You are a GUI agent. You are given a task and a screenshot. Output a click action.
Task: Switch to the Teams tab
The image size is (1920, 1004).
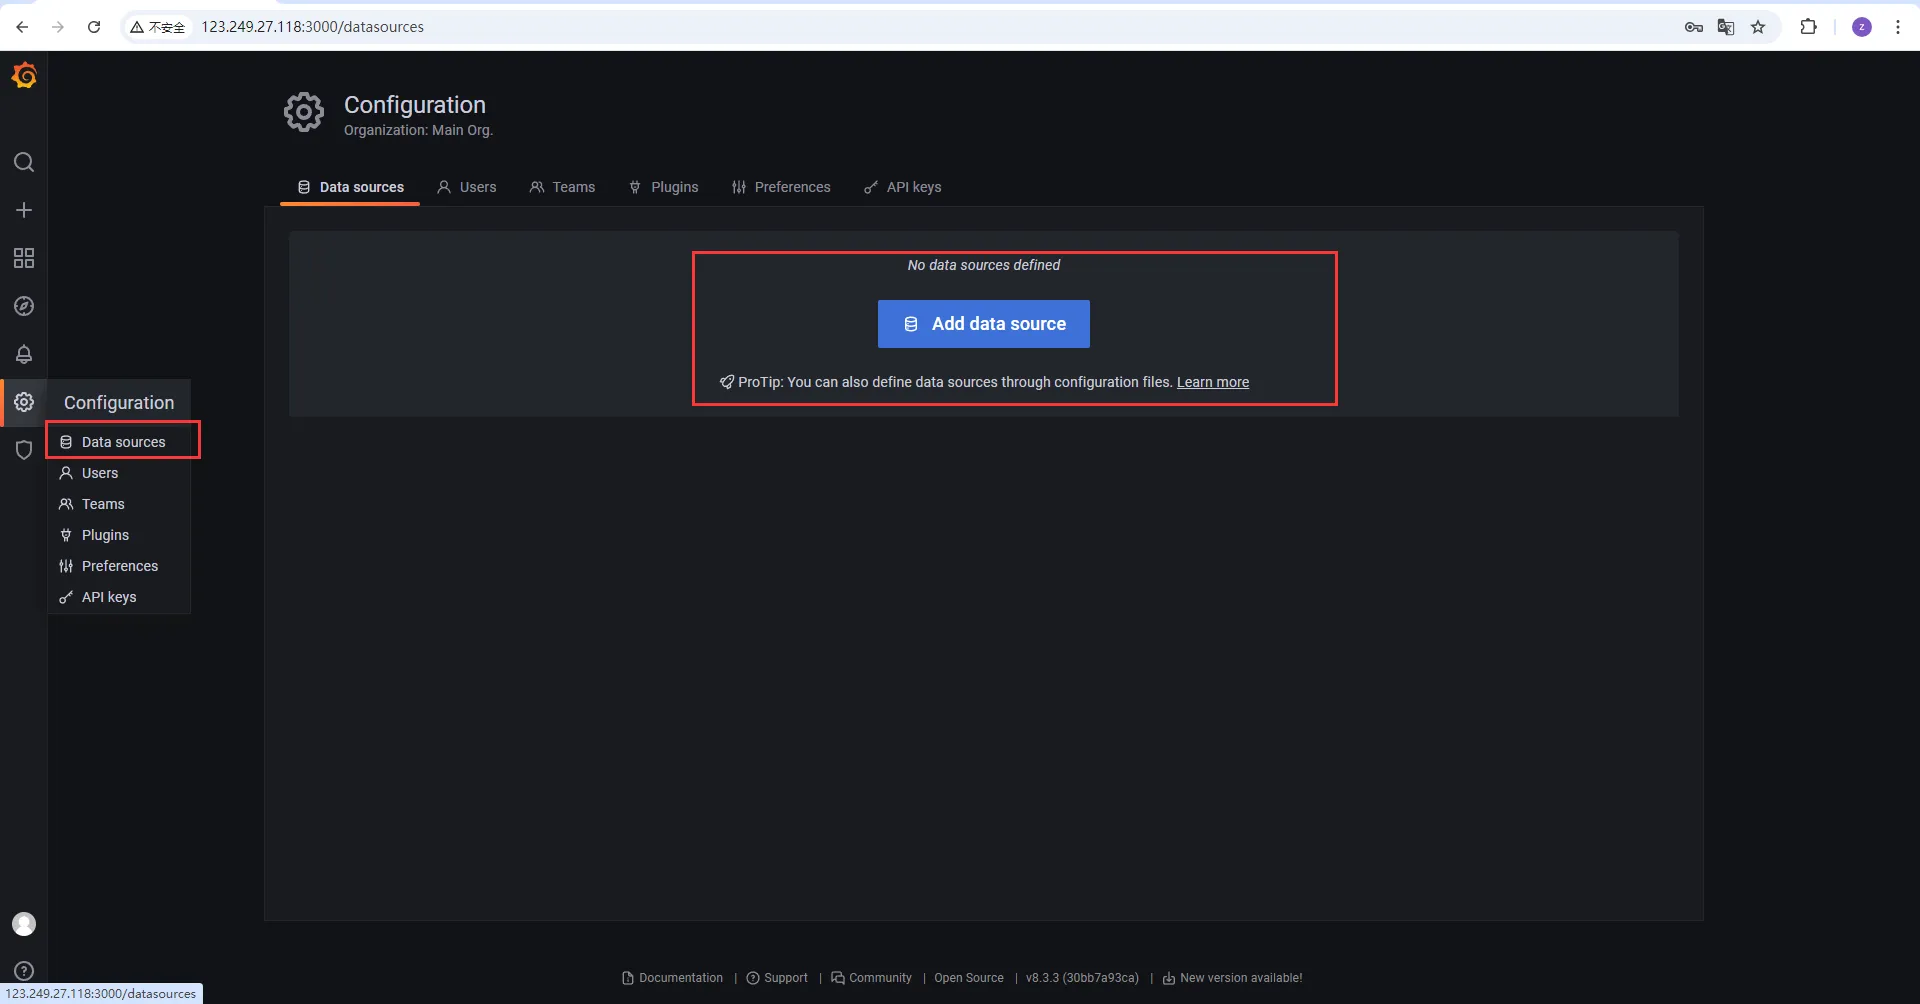[562, 187]
